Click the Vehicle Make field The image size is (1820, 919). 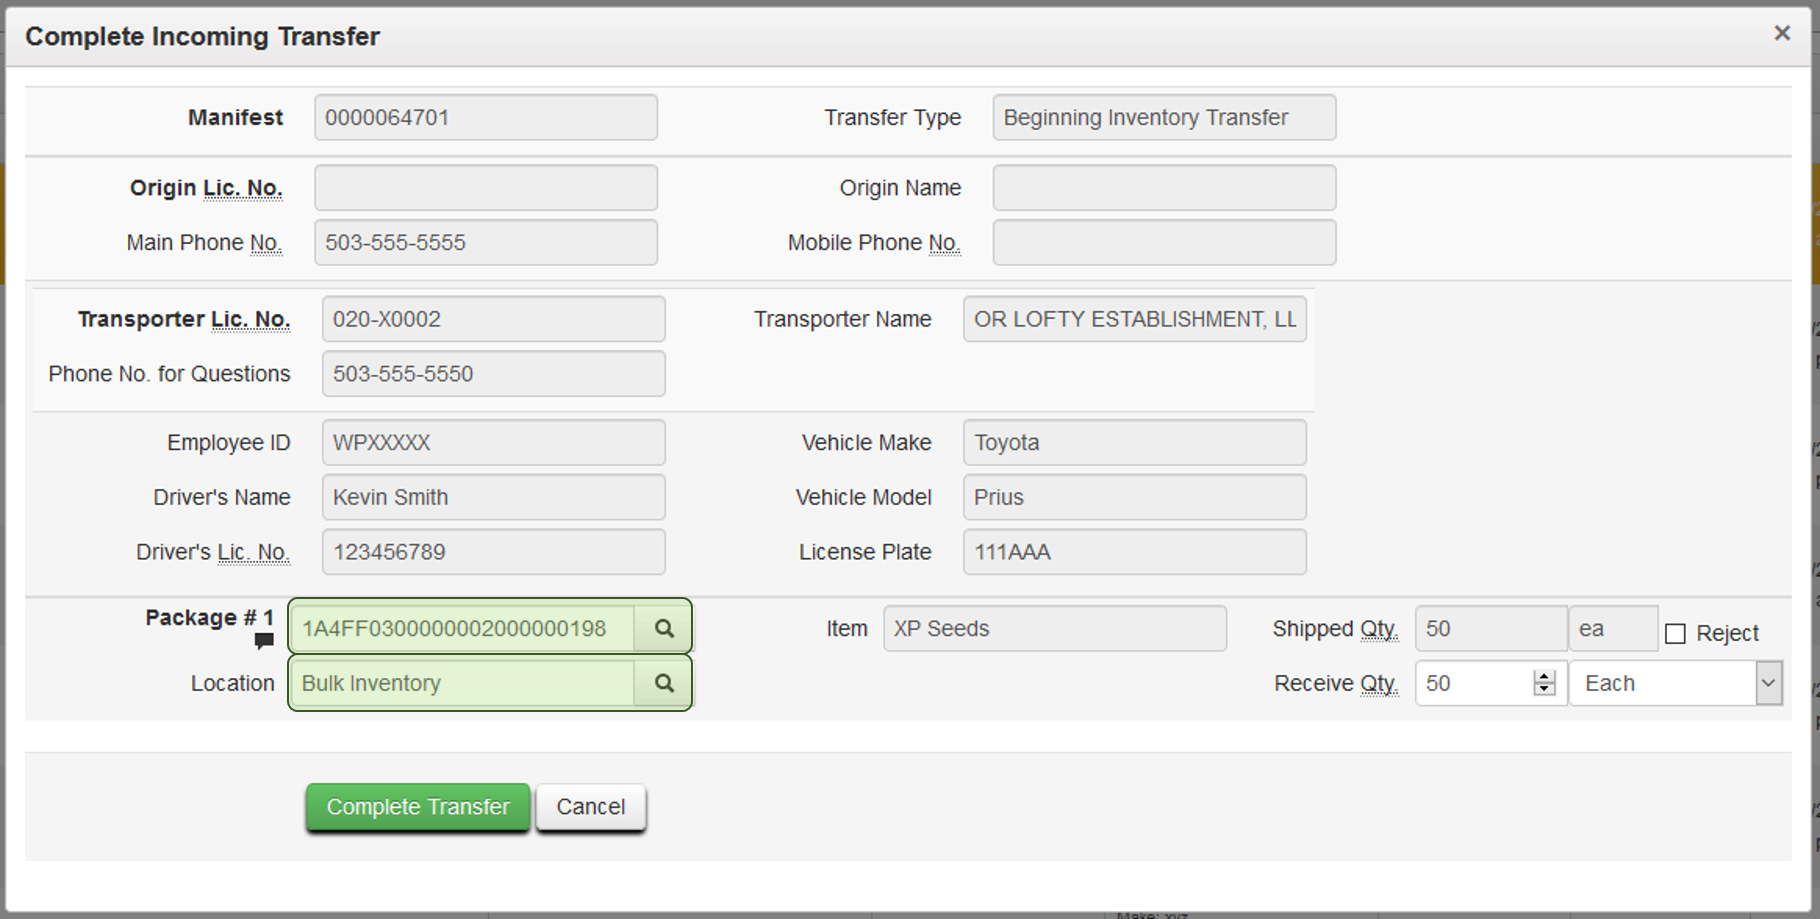tap(1135, 442)
